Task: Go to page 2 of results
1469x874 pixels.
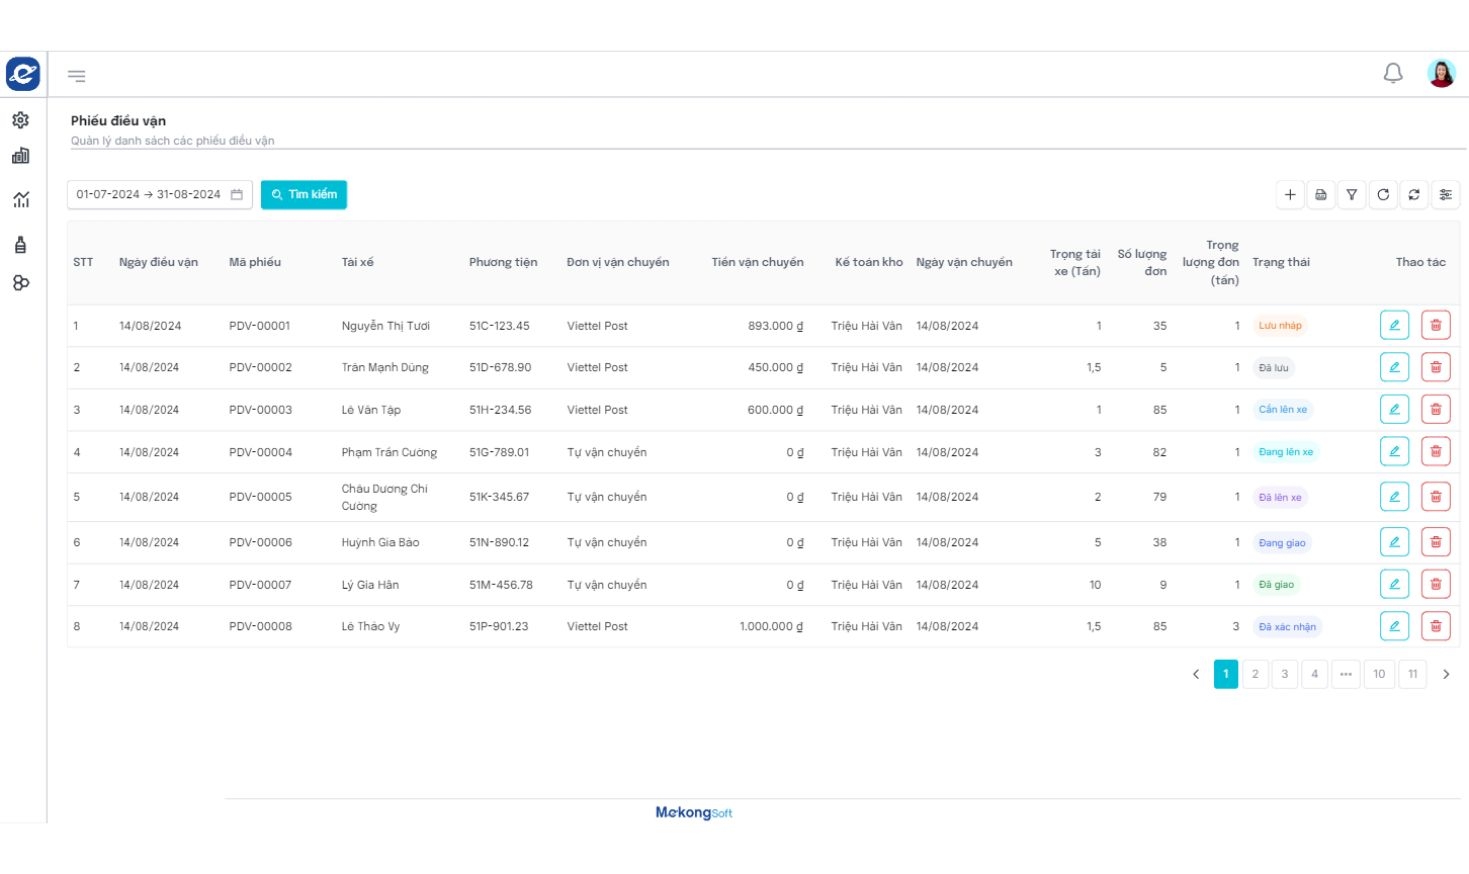Action: point(1255,674)
